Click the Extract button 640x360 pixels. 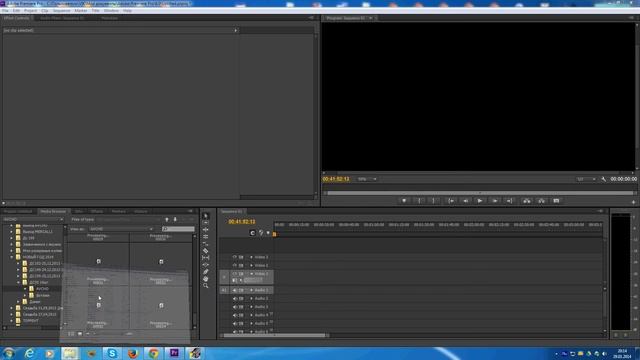click(541, 201)
